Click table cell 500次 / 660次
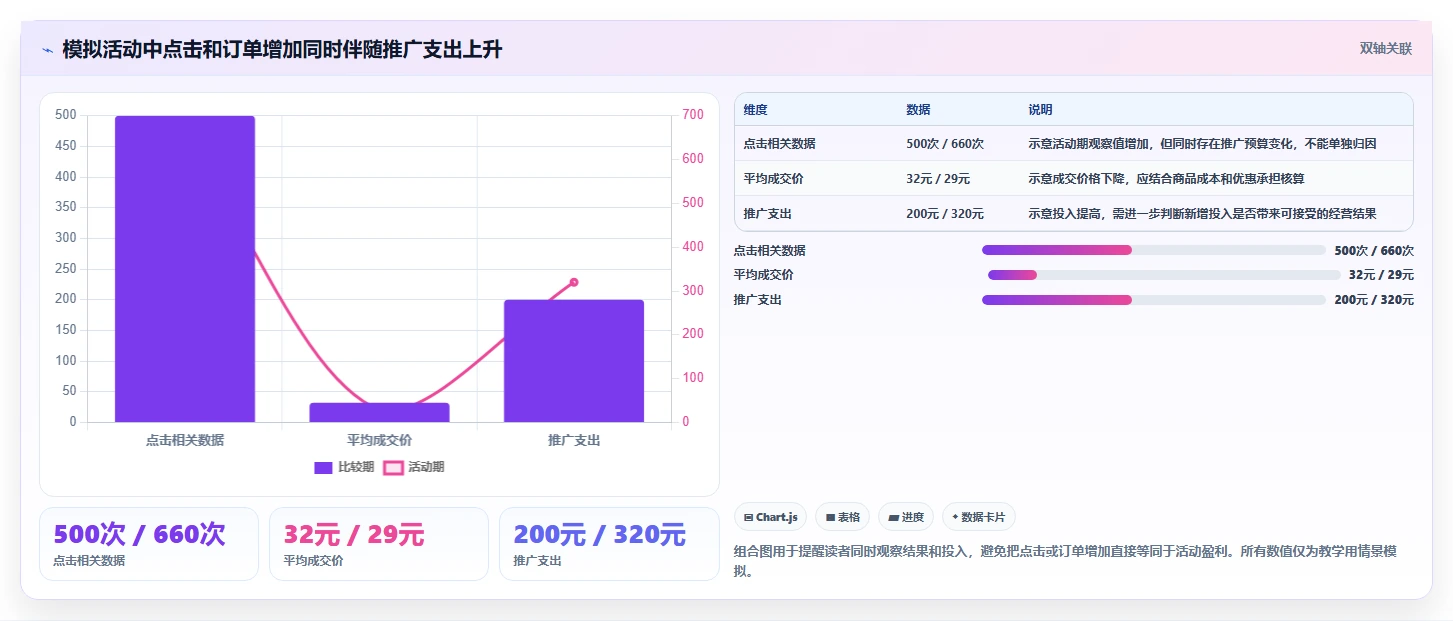 pyautogui.click(x=945, y=144)
